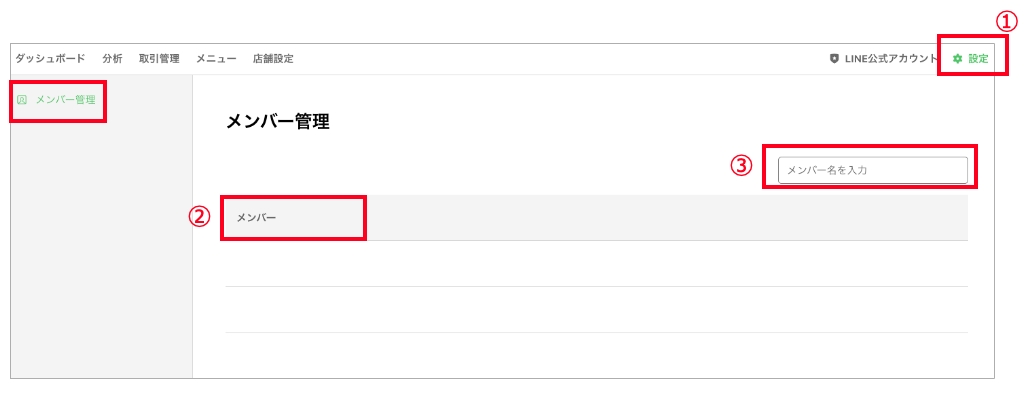Select 取引管理 in the top navigation

point(159,59)
